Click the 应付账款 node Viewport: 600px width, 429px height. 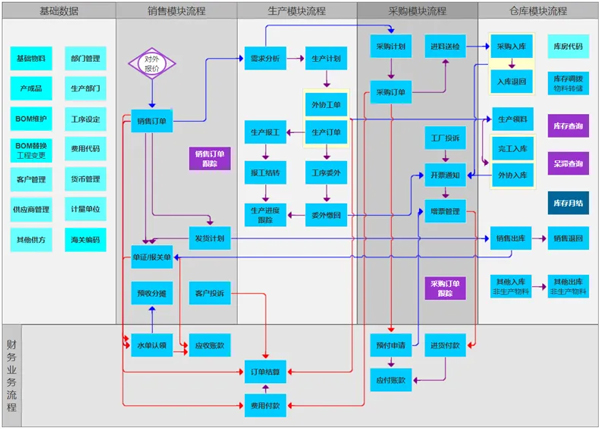(x=390, y=380)
